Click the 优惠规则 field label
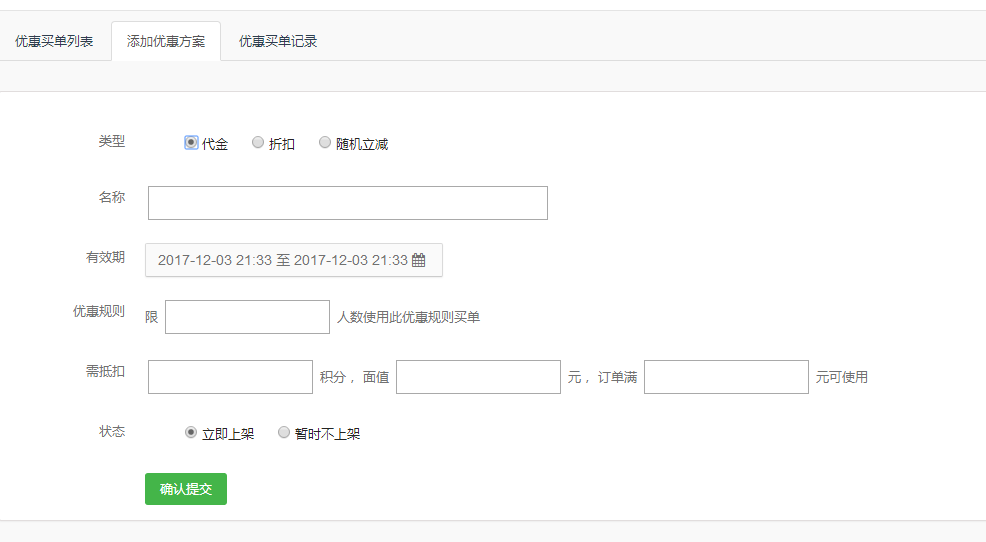The image size is (986, 542). pos(99,311)
